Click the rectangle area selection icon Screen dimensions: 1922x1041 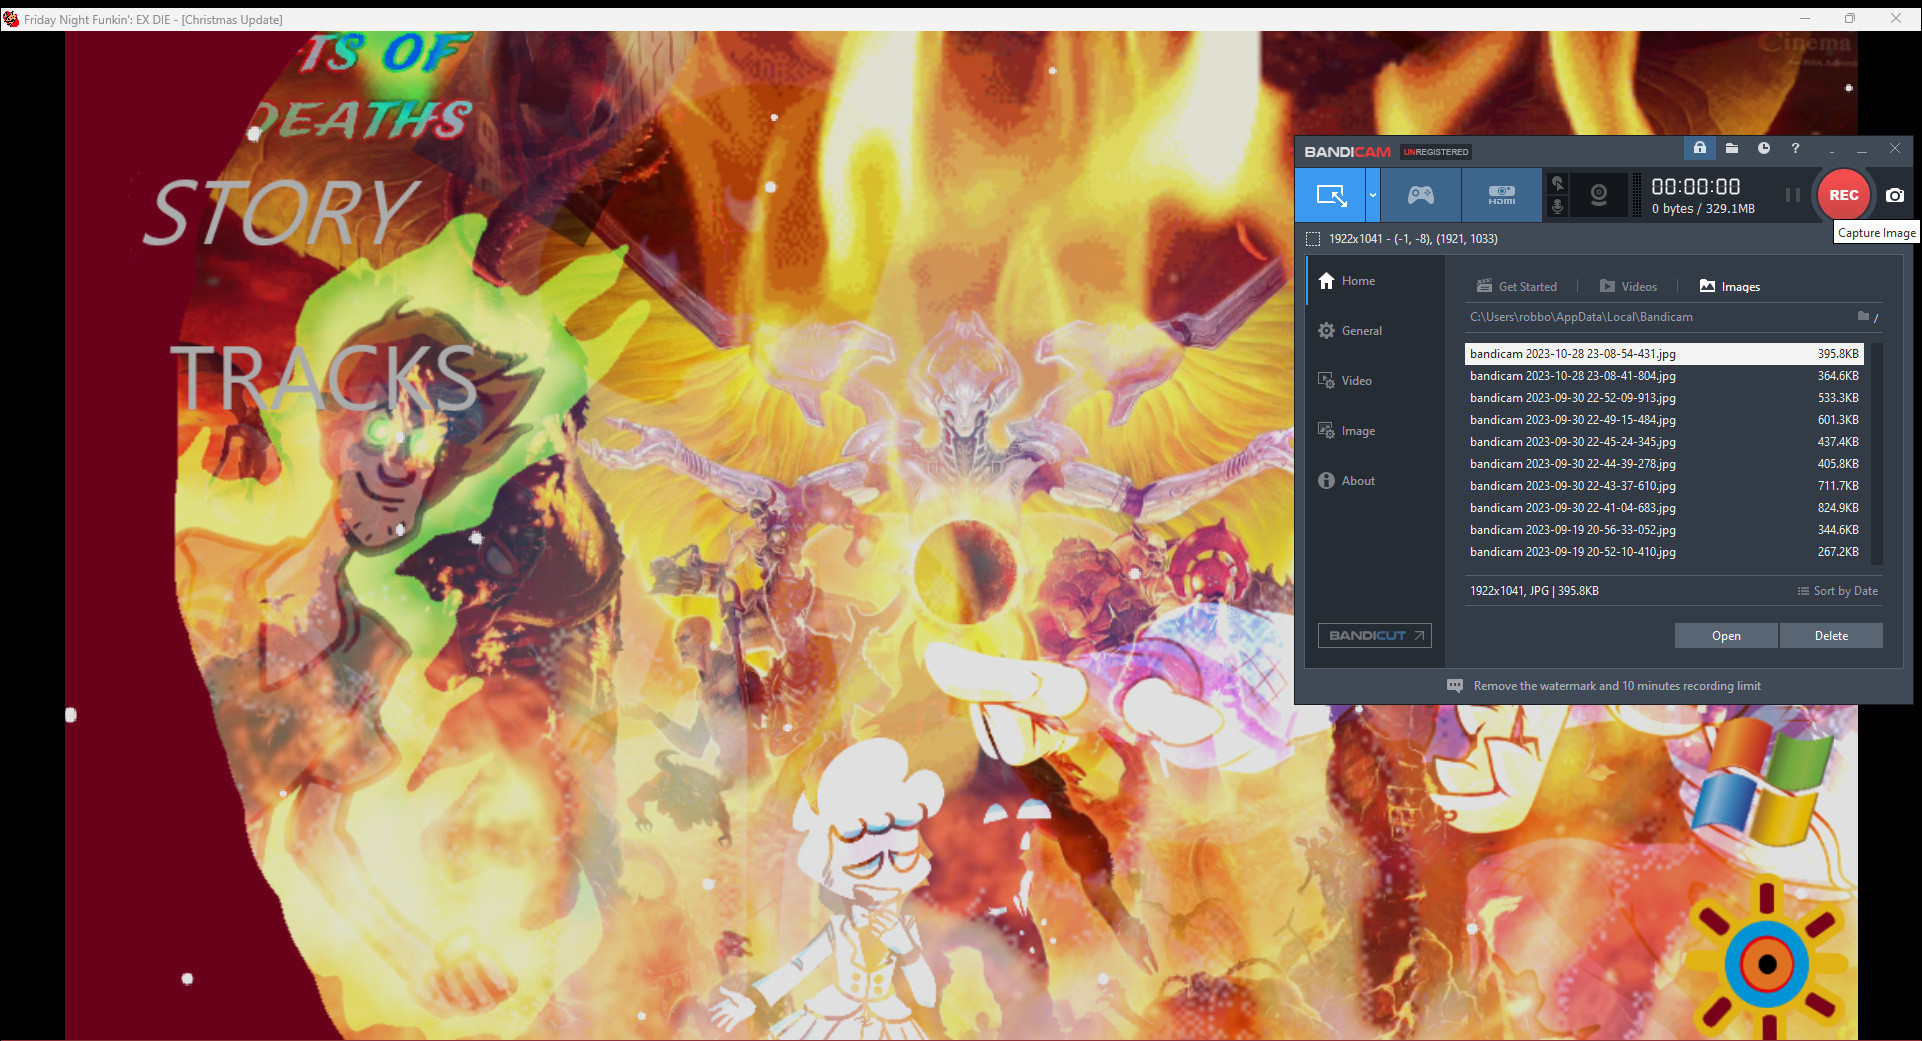coord(1313,239)
